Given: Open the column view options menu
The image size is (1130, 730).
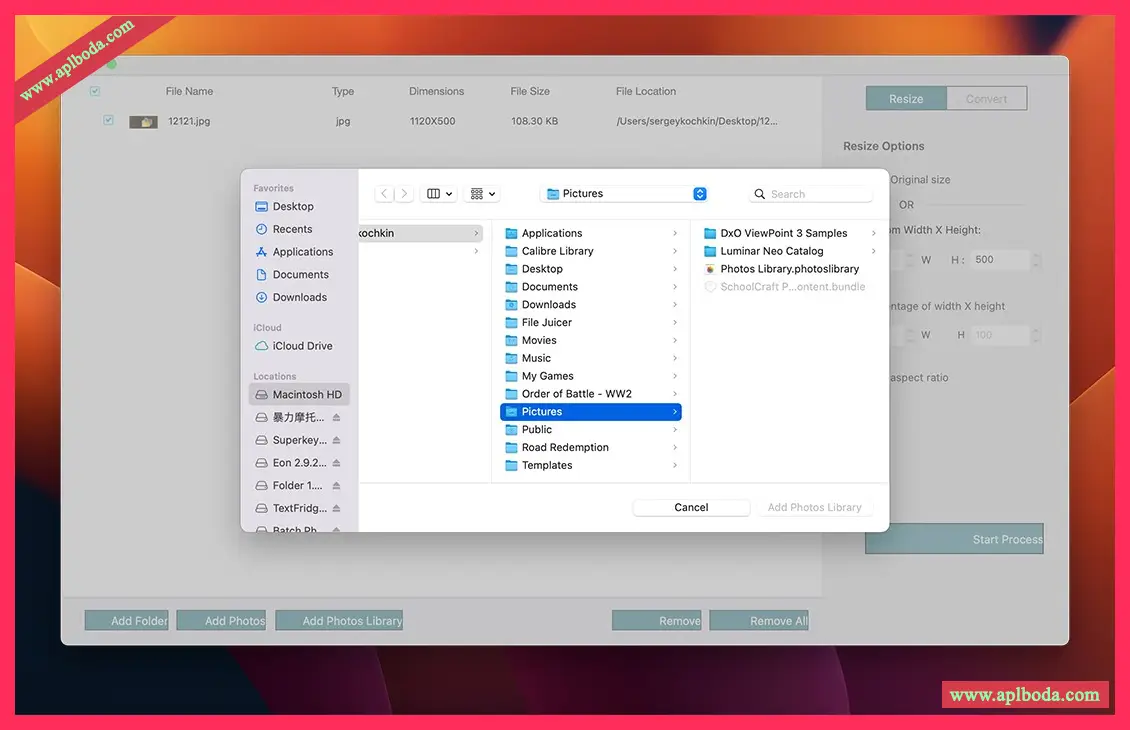Looking at the screenshot, I should pos(439,194).
